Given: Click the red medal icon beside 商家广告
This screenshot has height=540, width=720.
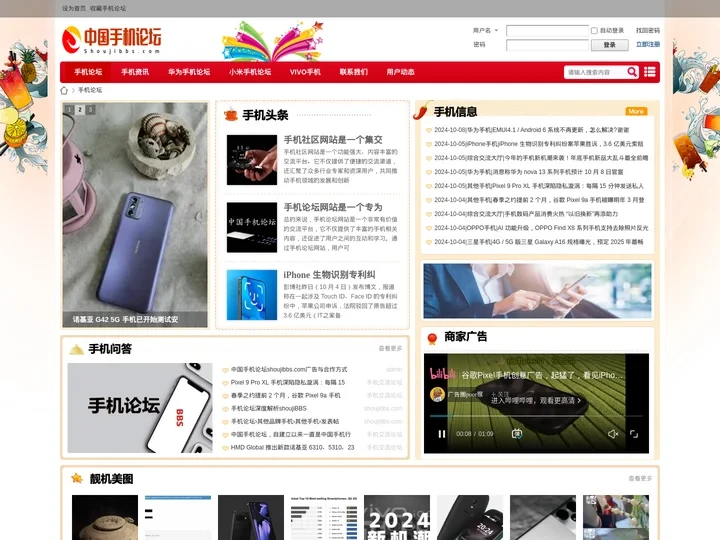Looking at the screenshot, I should pyautogui.click(x=432, y=338).
